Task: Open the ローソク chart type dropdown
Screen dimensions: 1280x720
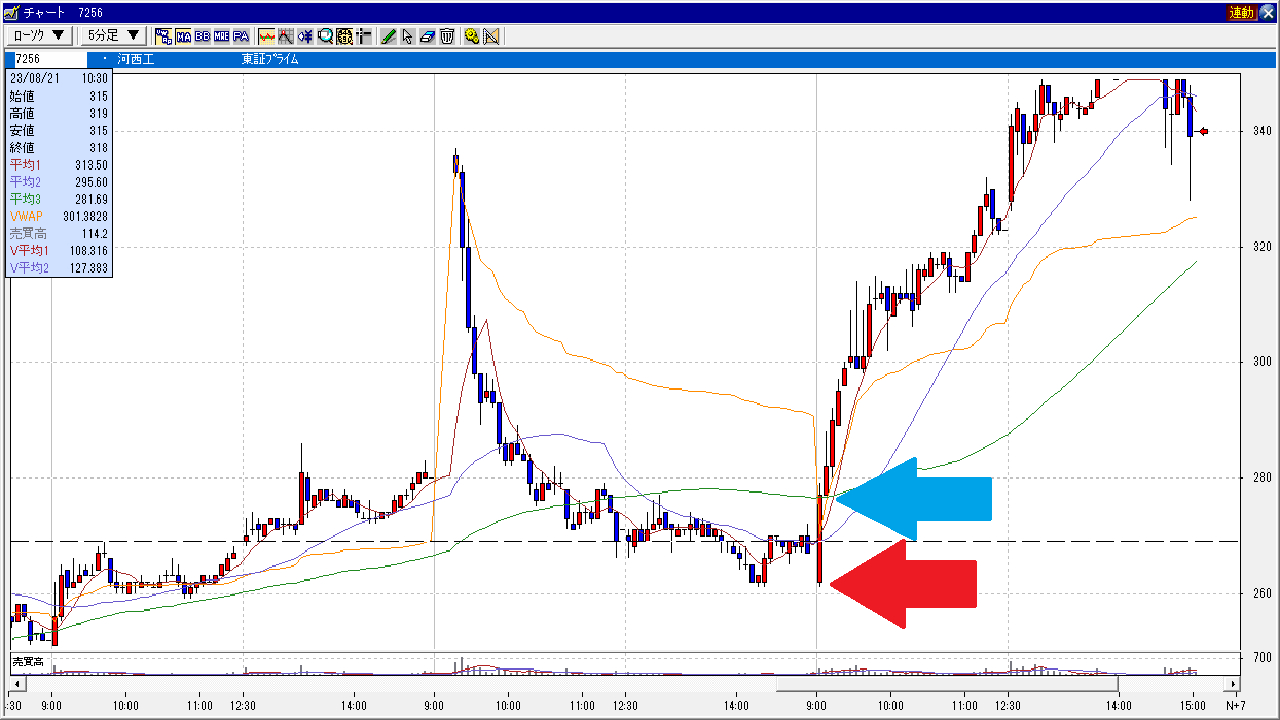Action: 39,36
